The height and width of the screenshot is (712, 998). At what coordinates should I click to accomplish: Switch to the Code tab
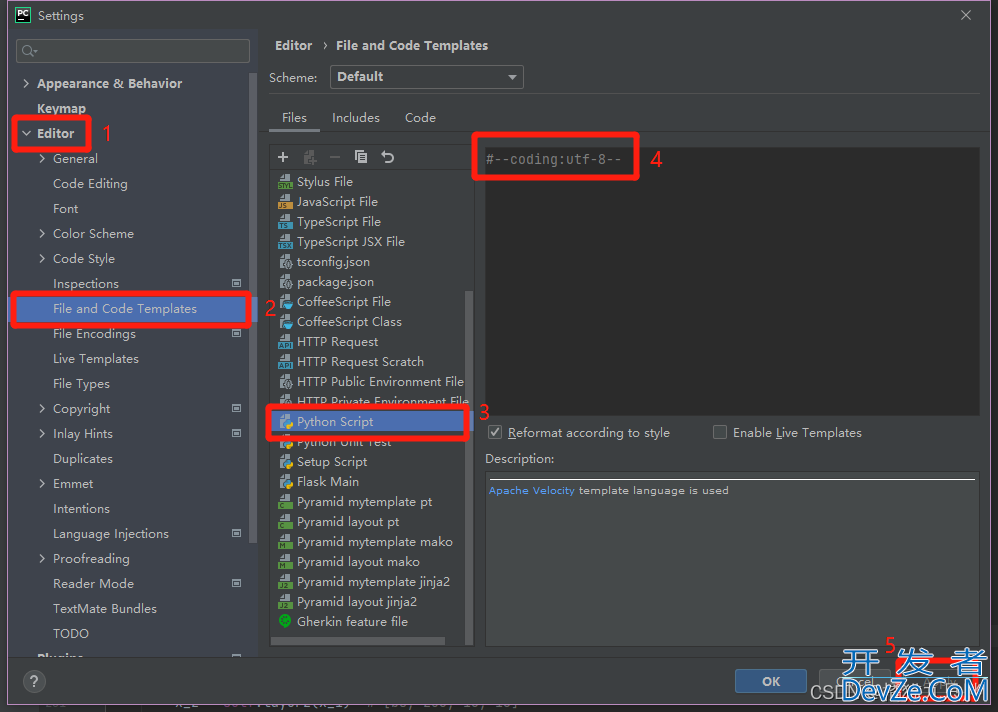(x=420, y=118)
